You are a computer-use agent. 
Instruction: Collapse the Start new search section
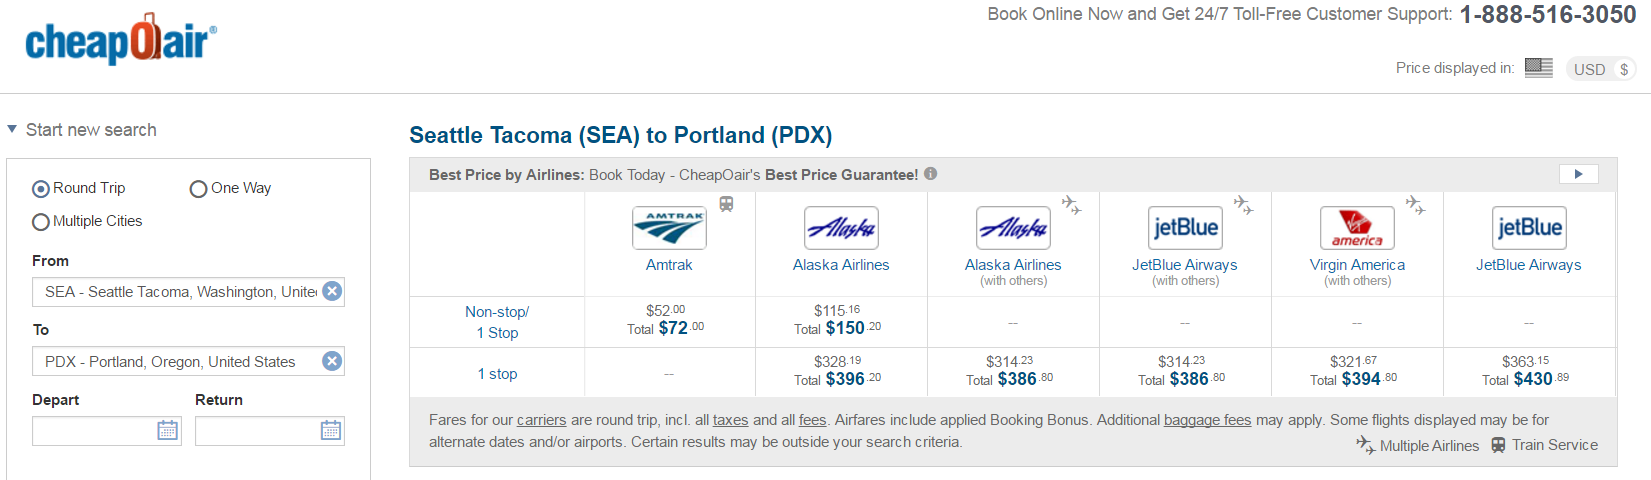12,130
